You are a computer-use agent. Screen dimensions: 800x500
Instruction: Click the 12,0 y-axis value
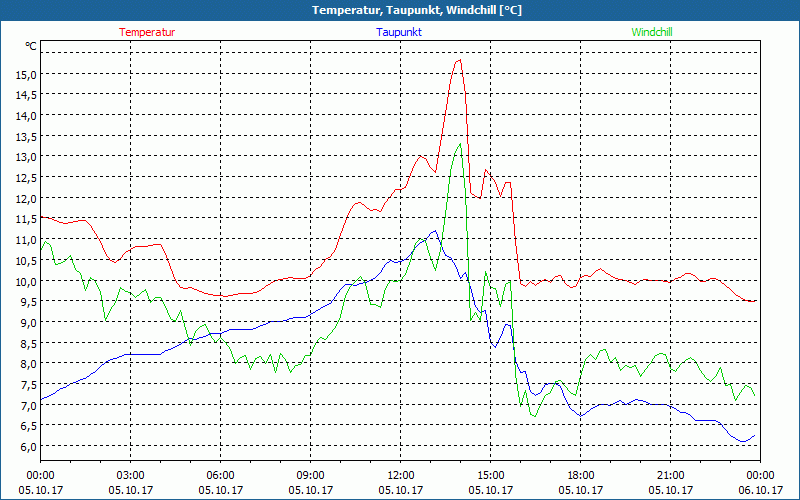coord(26,198)
